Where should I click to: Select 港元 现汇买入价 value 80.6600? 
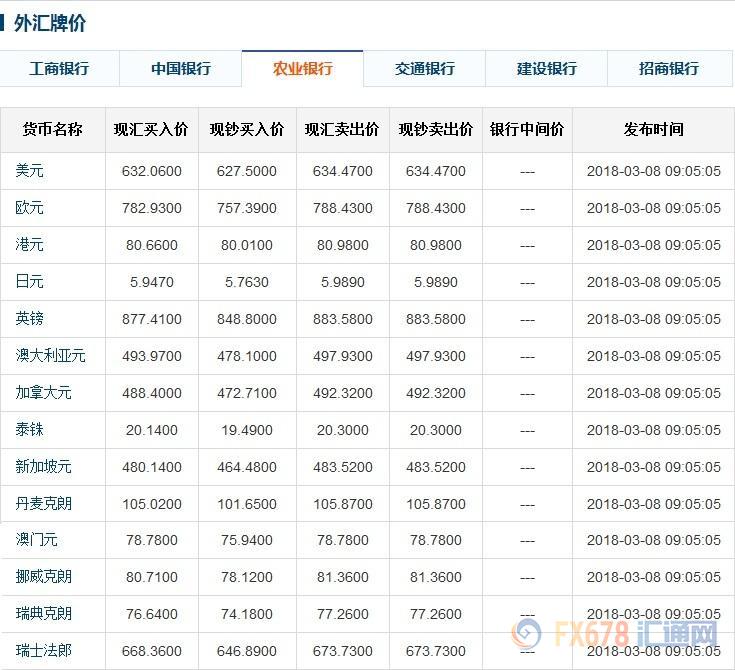click(151, 245)
